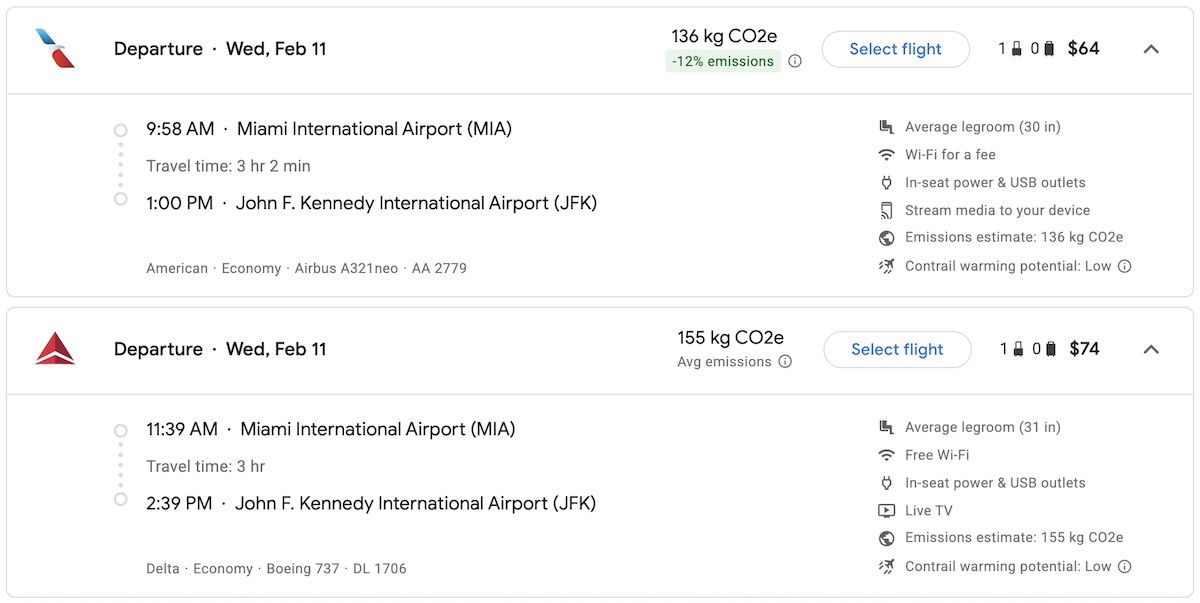Click the Live TV icon
Screen dimensions: 1200x603
[x=886, y=511]
